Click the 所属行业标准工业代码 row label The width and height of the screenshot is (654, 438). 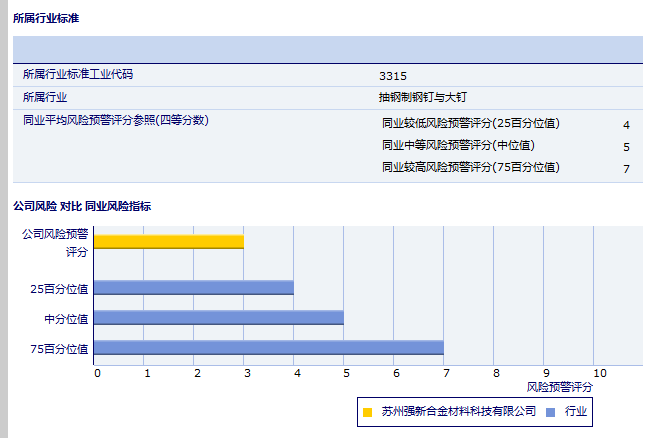tap(77, 75)
